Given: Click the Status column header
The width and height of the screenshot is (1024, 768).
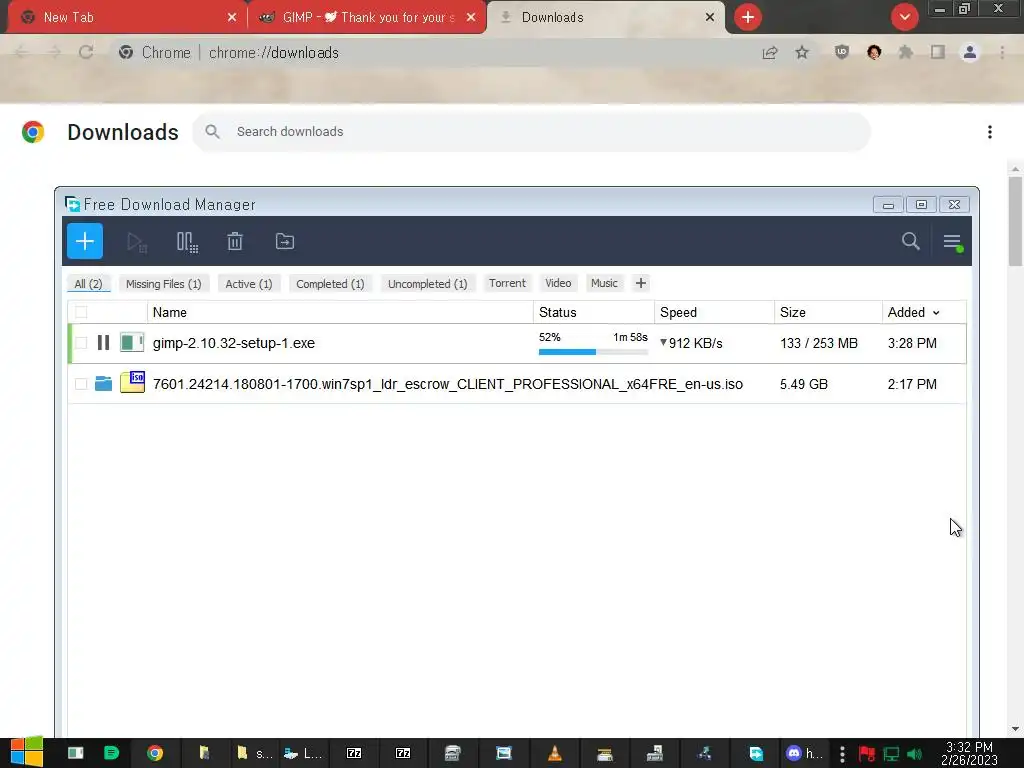Looking at the screenshot, I should coord(594,312).
